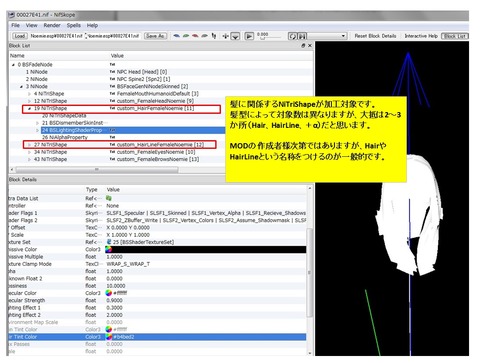Click the Load button
The height and width of the screenshot is (363, 480).
20,36
